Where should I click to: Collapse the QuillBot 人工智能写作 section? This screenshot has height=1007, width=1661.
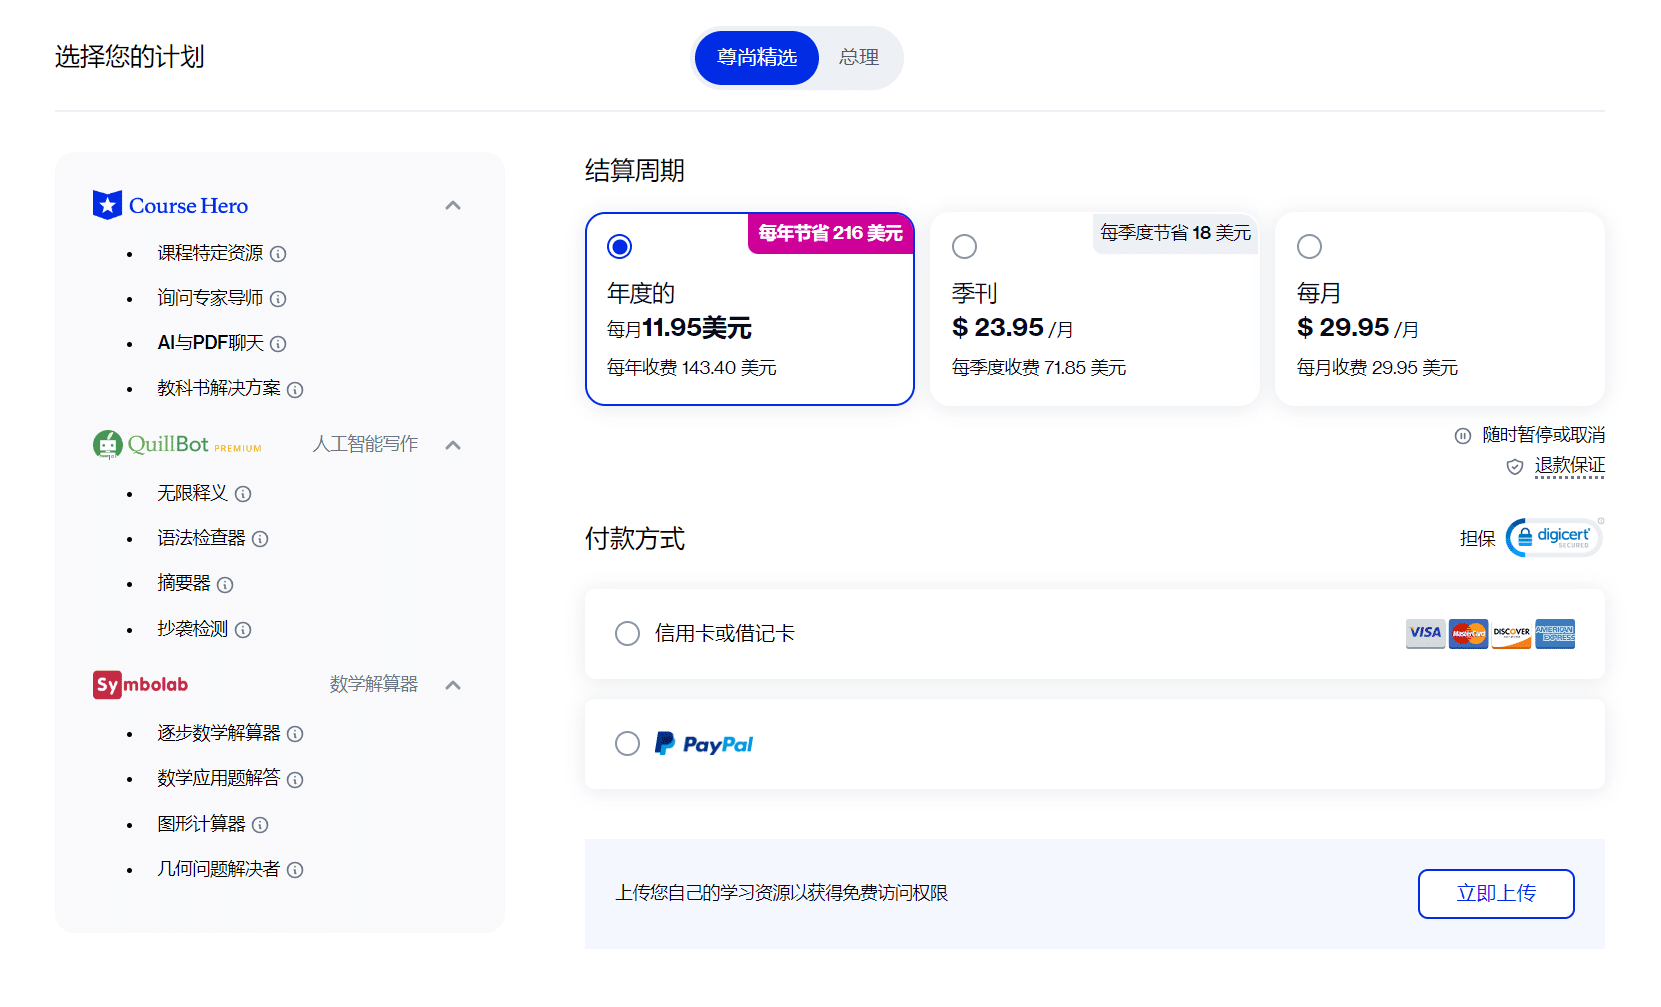click(x=453, y=444)
